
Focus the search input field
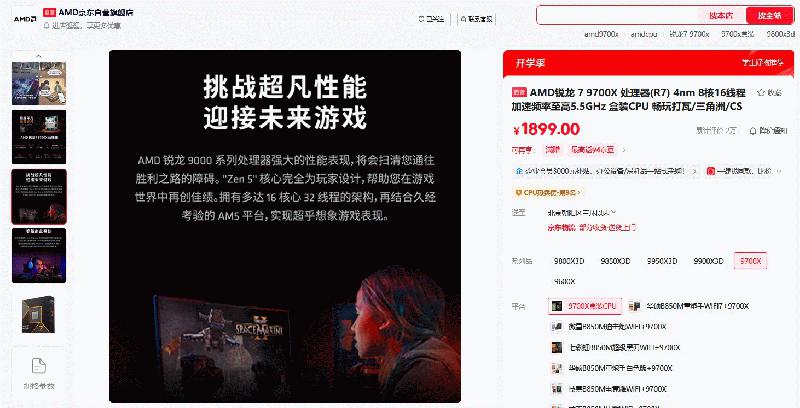[617, 15]
